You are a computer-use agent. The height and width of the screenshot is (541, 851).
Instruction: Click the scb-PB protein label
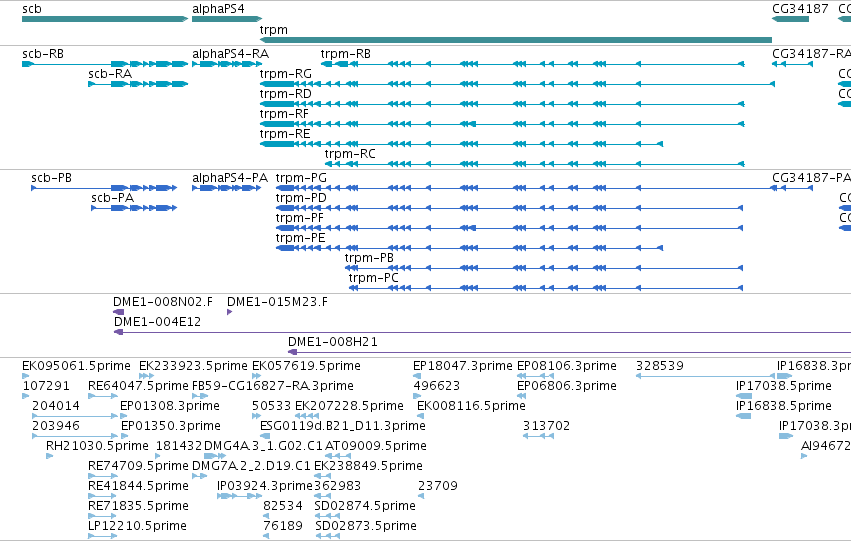coord(52,178)
